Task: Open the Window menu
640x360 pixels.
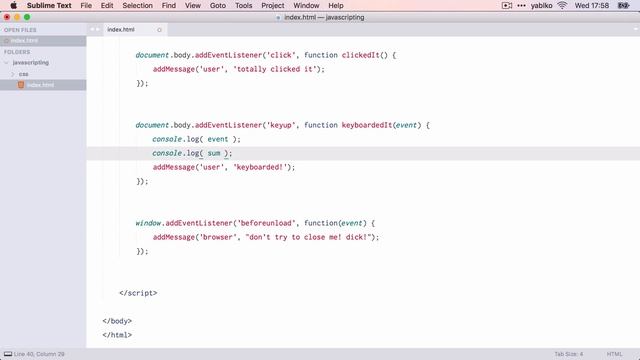Action: [306, 5]
